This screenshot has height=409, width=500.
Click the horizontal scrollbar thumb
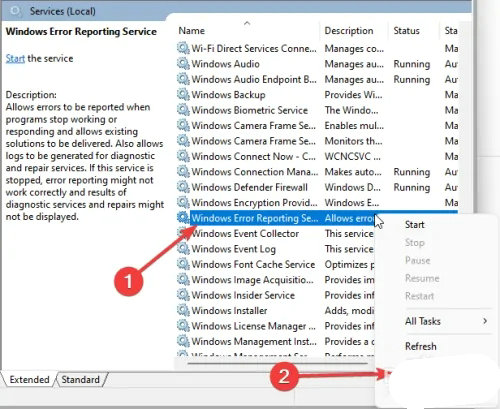pos(277,363)
